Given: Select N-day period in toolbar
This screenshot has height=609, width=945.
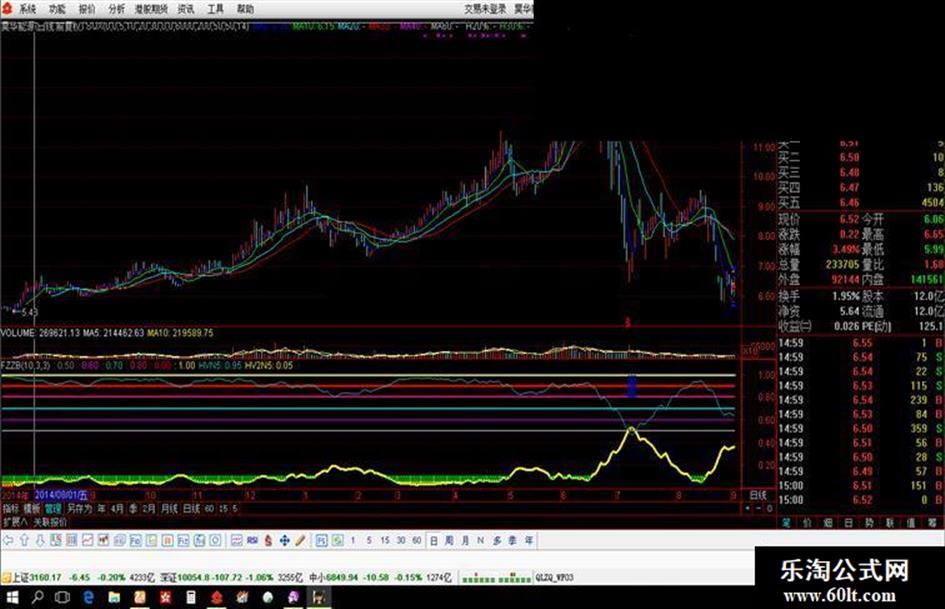Looking at the screenshot, I should [x=480, y=540].
